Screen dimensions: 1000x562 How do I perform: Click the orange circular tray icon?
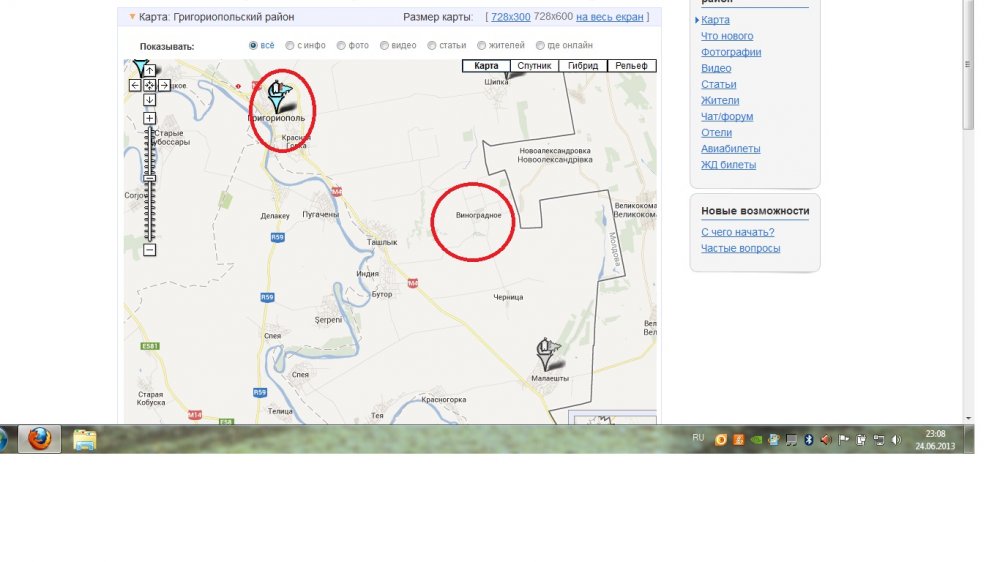point(721,440)
